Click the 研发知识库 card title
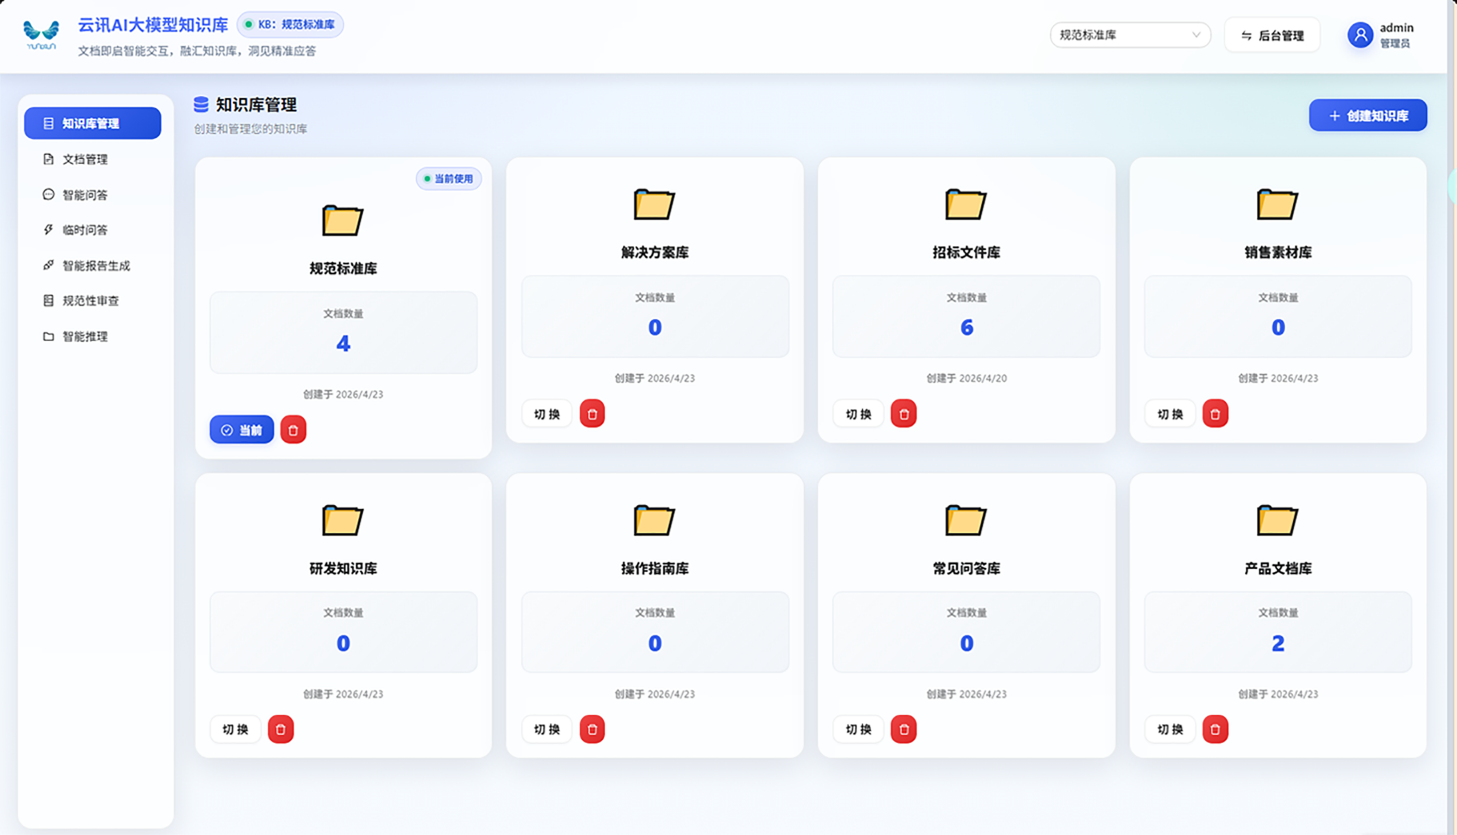The width and height of the screenshot is (1457, 835). (x=343, y=568)
